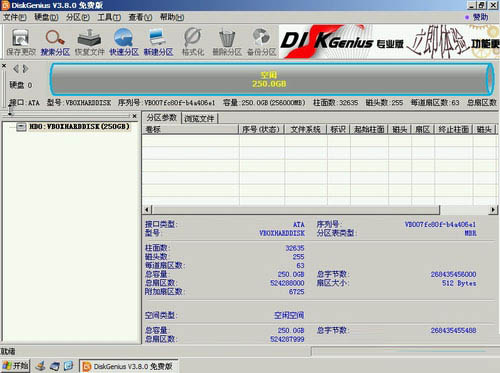Close the left disk tree panel
The height and width of the screenshot is (373, 500).
pos(134,116)
